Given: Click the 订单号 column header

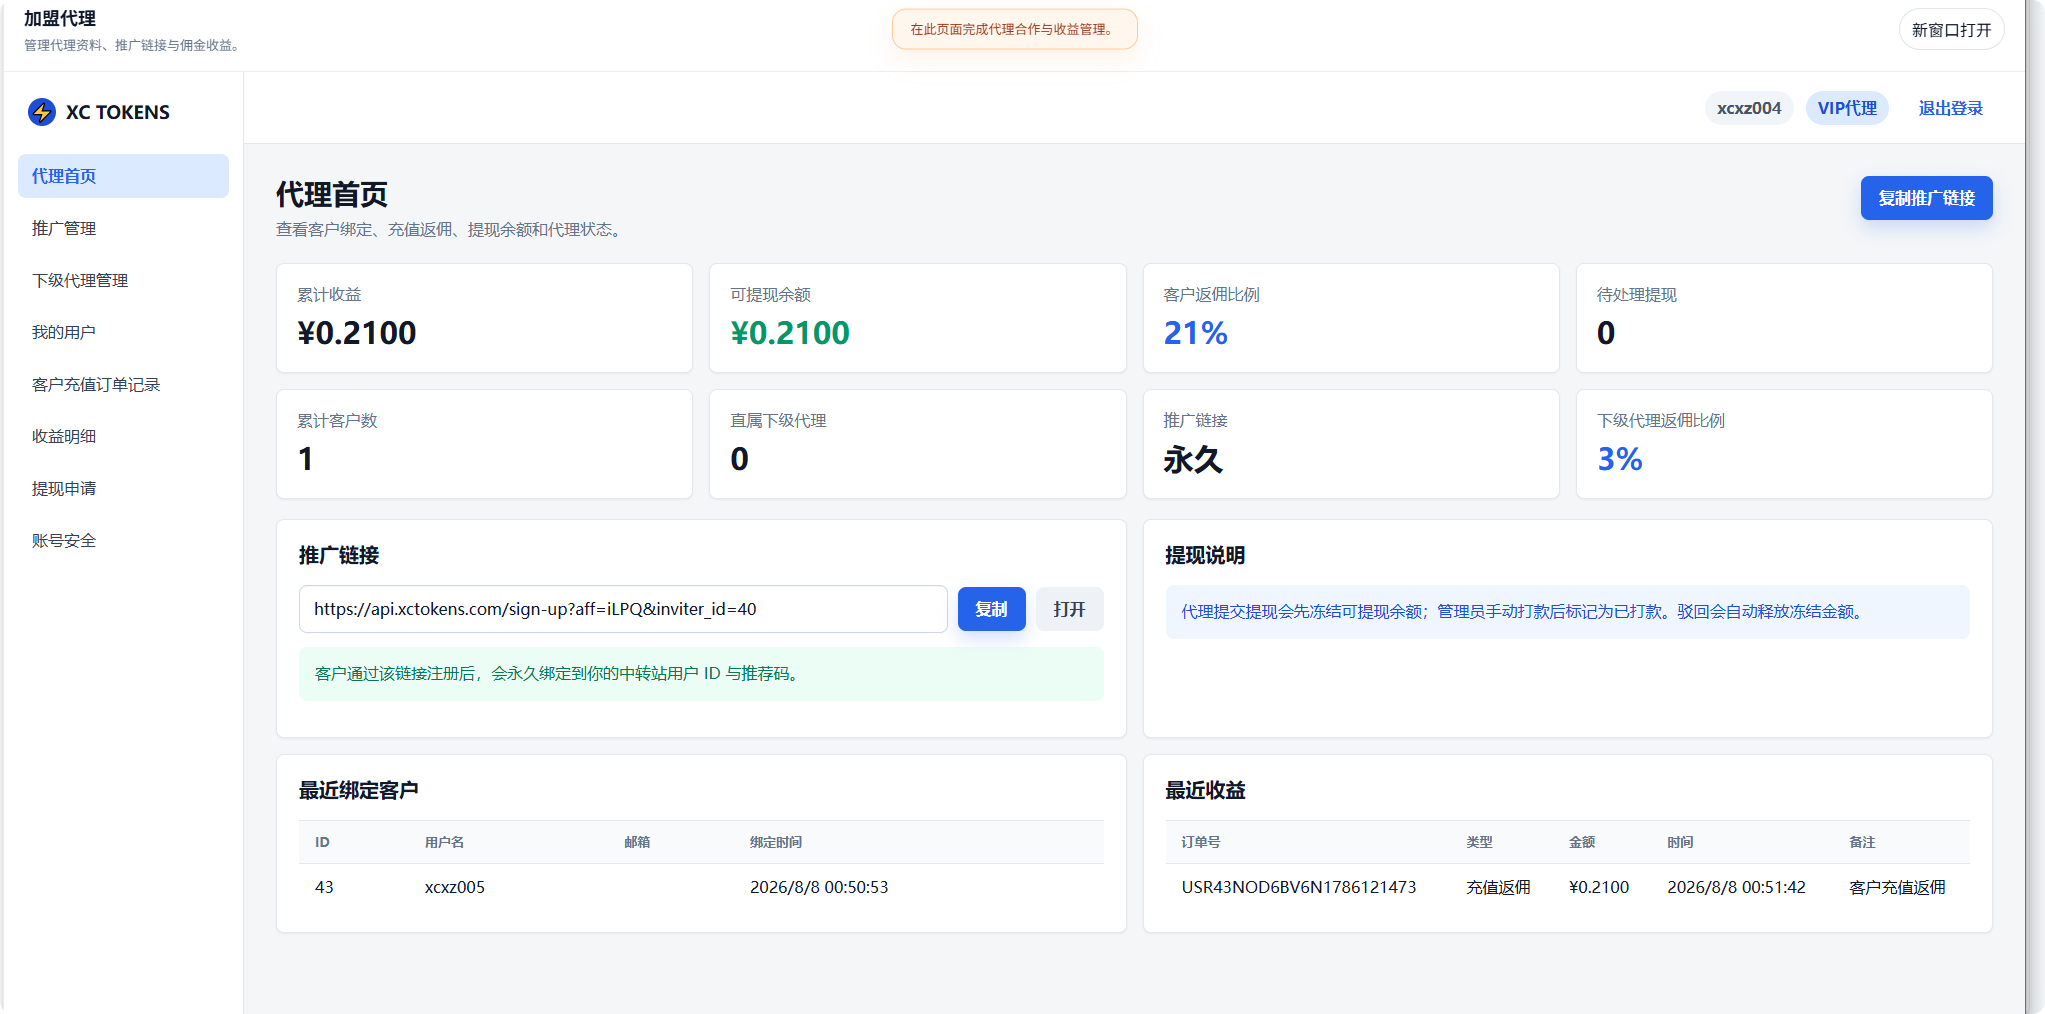Looking at the screenshot, I should 1201,842.
